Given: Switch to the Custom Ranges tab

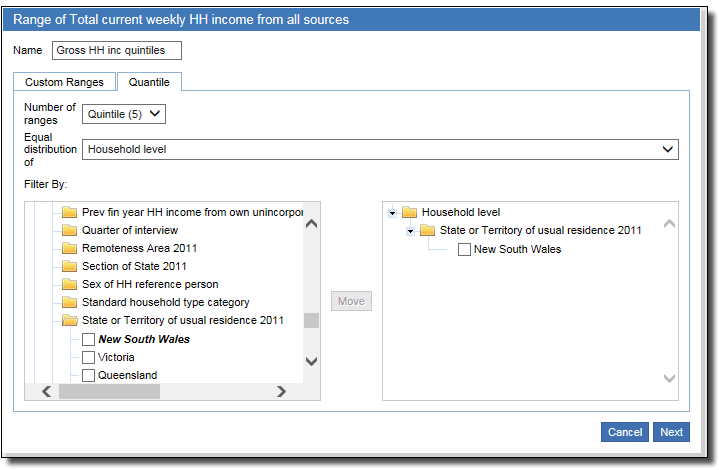Looking at the screenshot, I should [64, 82].
